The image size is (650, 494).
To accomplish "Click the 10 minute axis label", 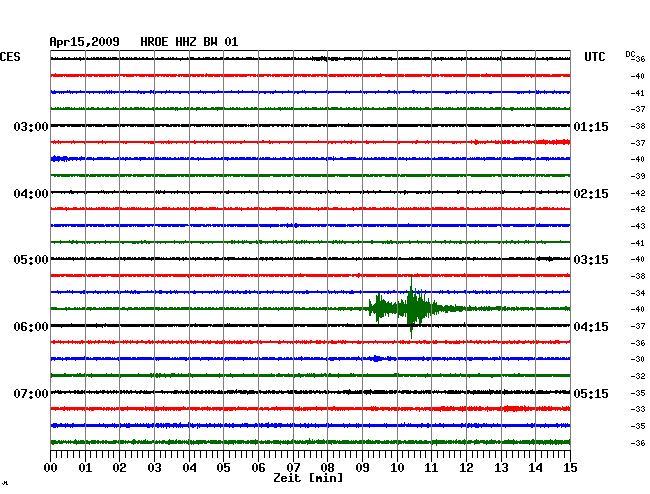I will point(397,468).
